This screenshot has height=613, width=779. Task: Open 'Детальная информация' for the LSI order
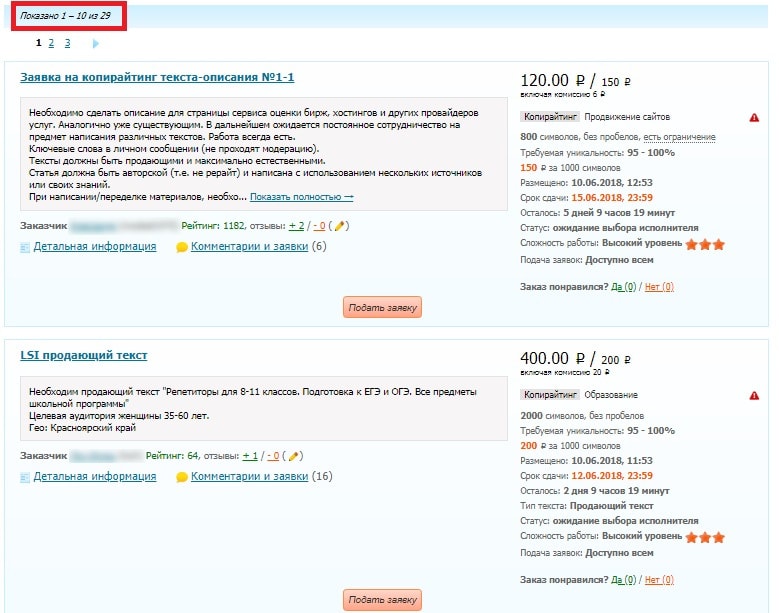pos(94,476)
